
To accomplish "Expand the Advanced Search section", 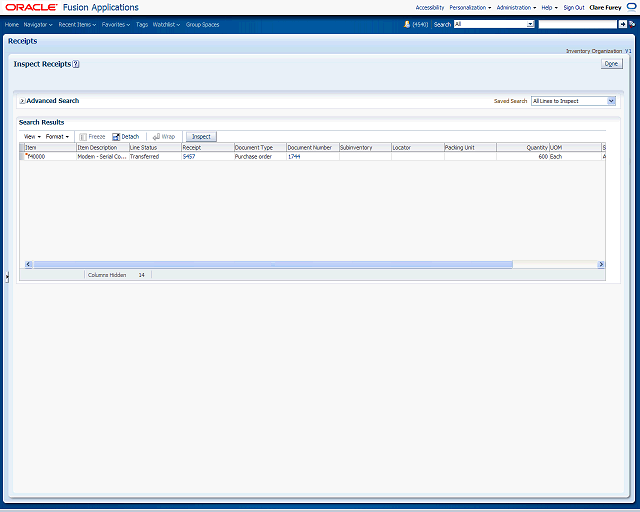I will coord(22,101).
